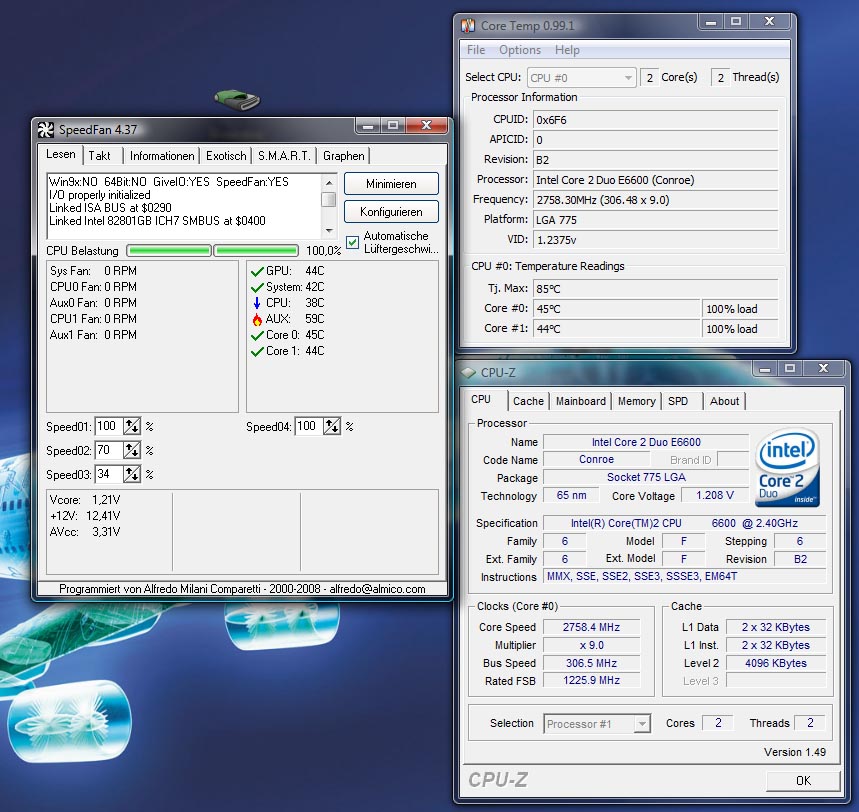Viewport: 859px width, 812px height.
Task: Click the Minimieren button in SpeedFan
Action: [x=391, y=184]
